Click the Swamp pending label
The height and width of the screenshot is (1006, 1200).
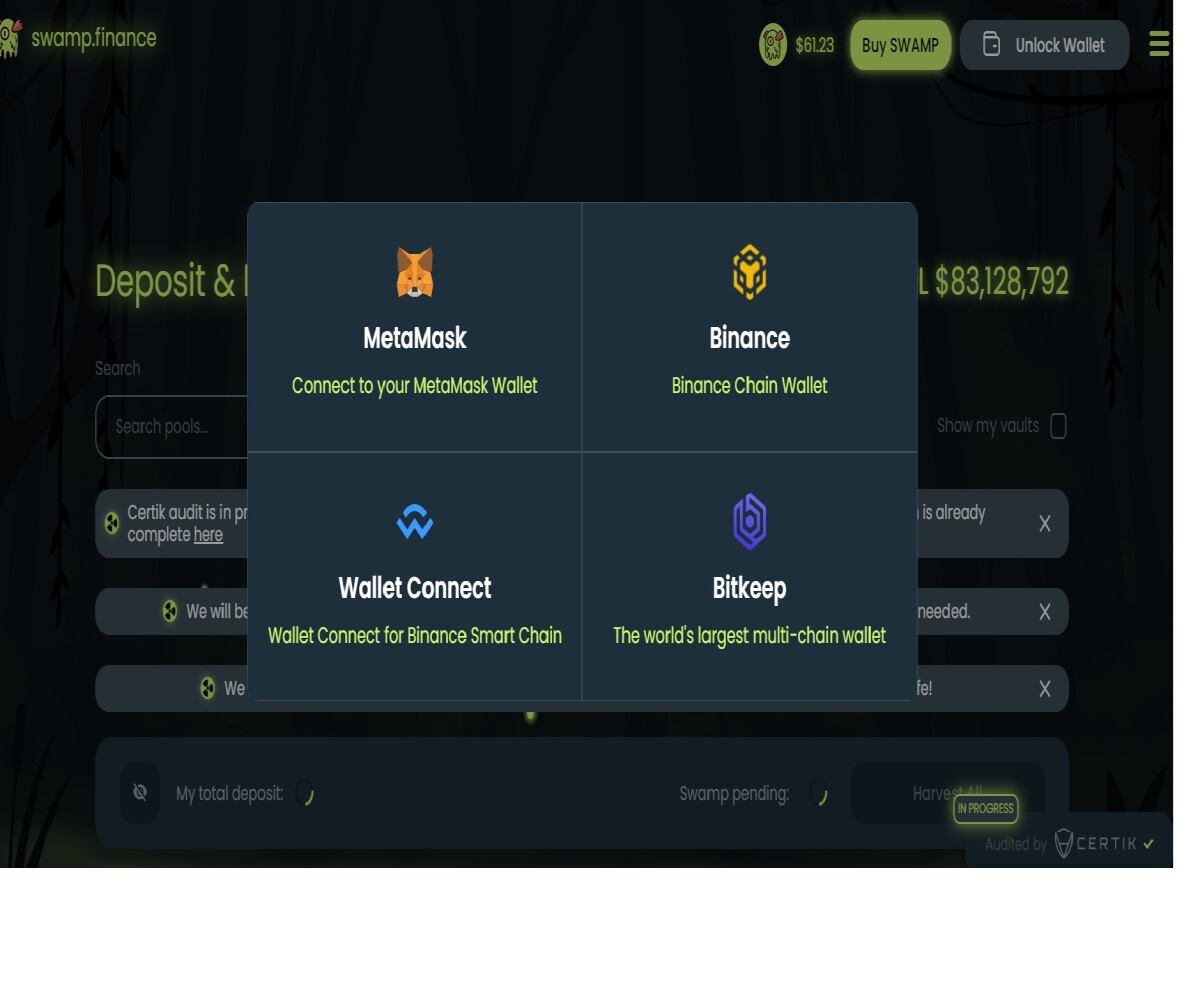click(x=734, y=794)
